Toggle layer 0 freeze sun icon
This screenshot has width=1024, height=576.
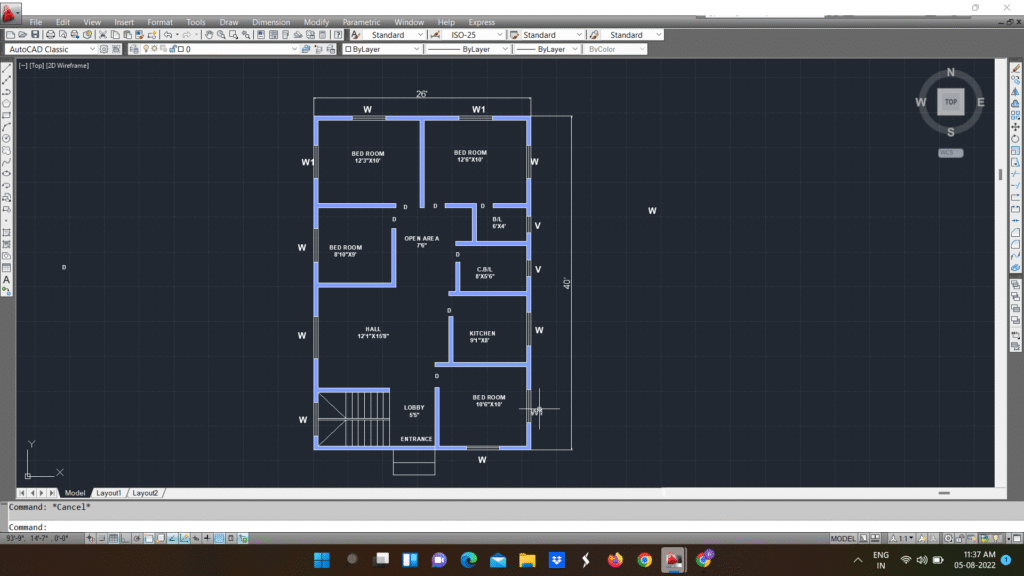155,49
